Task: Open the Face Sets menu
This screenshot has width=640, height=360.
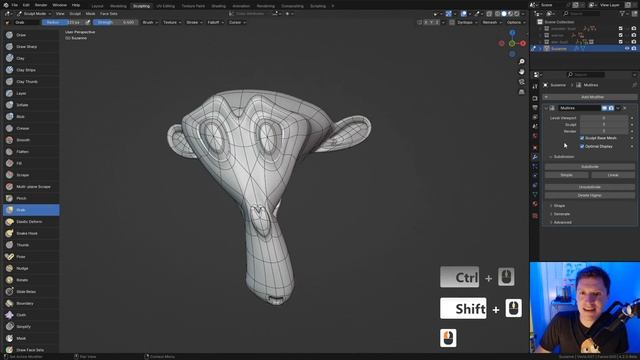Action: coord(109,13)
